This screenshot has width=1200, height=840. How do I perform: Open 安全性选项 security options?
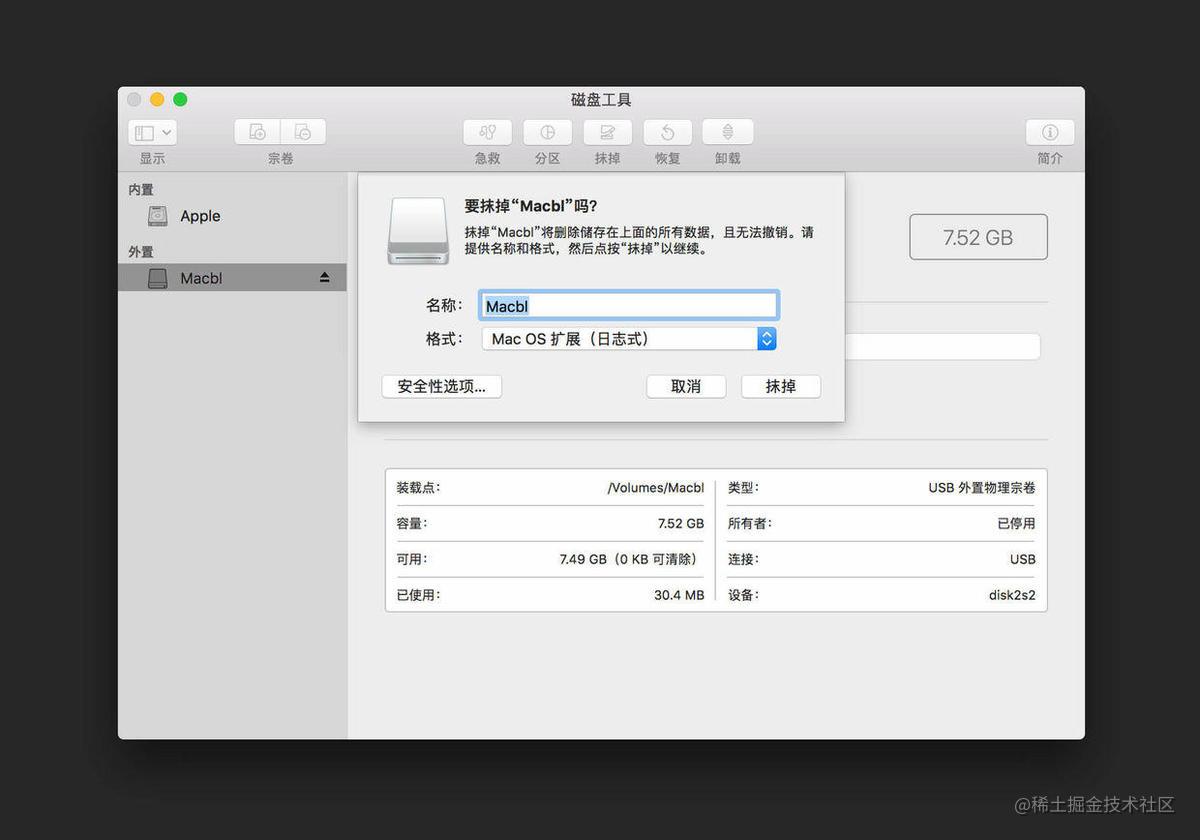coord(441,386)
